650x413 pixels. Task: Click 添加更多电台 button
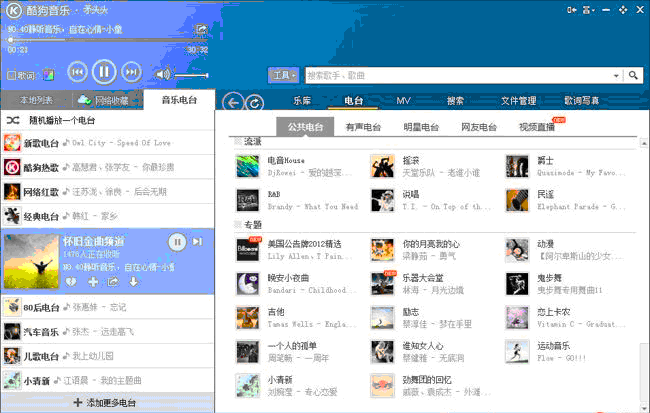(108, 403)
